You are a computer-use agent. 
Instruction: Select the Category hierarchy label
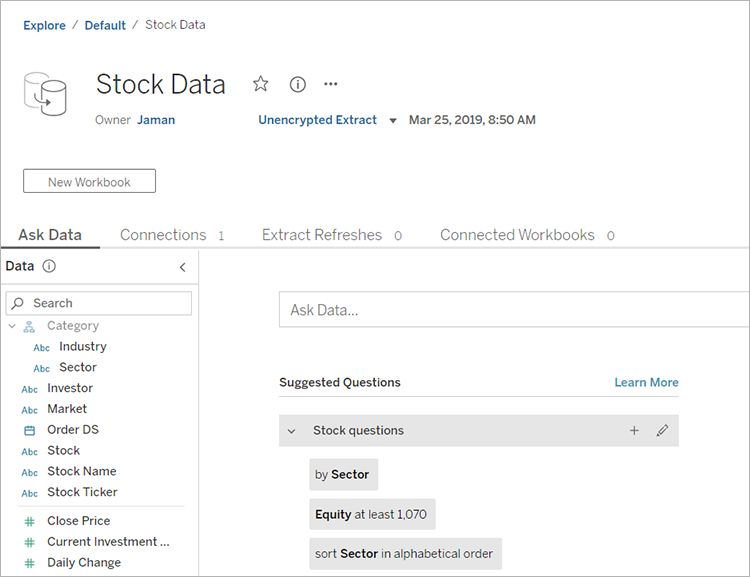(73, 326)
